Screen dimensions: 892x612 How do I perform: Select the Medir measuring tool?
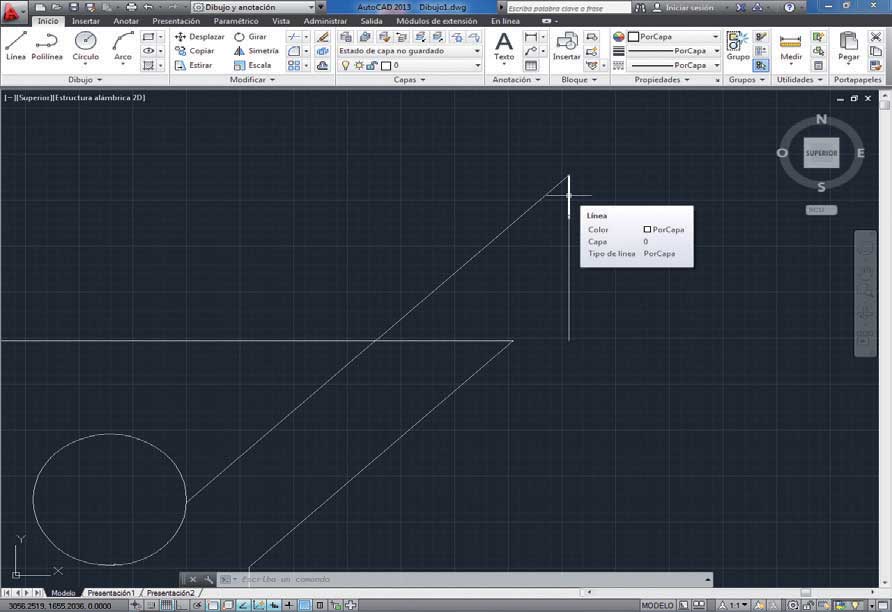click(791, 46)
